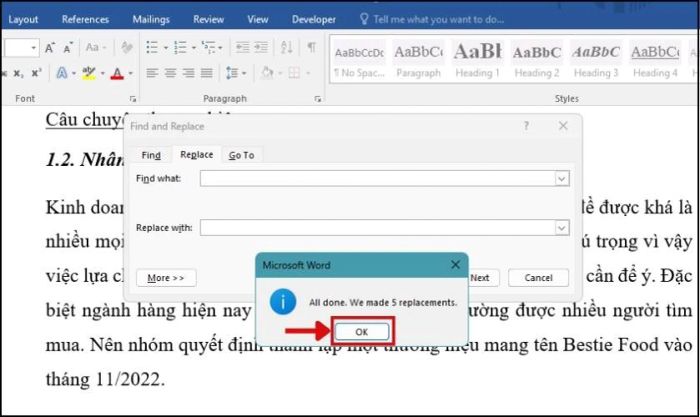Apply the Text Highlight Color
The width and height of the screenshot is (700, 417).
point(89,73)
